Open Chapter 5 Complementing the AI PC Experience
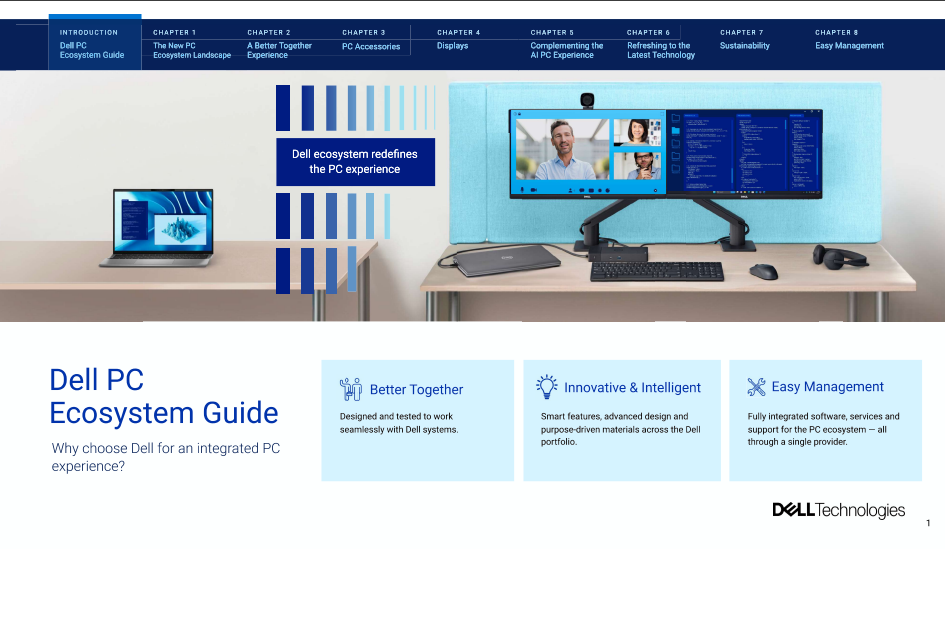Screen dimensions: 945x624 pyautogui.click(x=566, y=45)
